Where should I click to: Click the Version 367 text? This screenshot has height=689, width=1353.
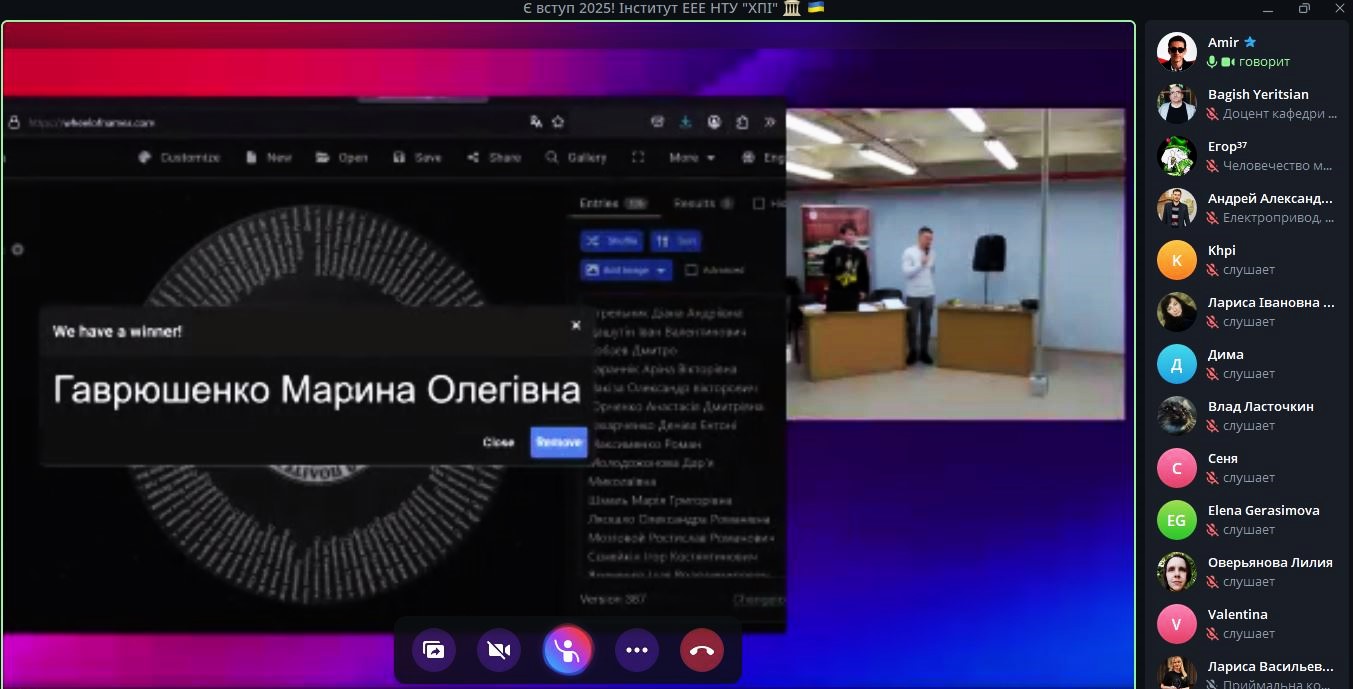click(x=613, y=600)
